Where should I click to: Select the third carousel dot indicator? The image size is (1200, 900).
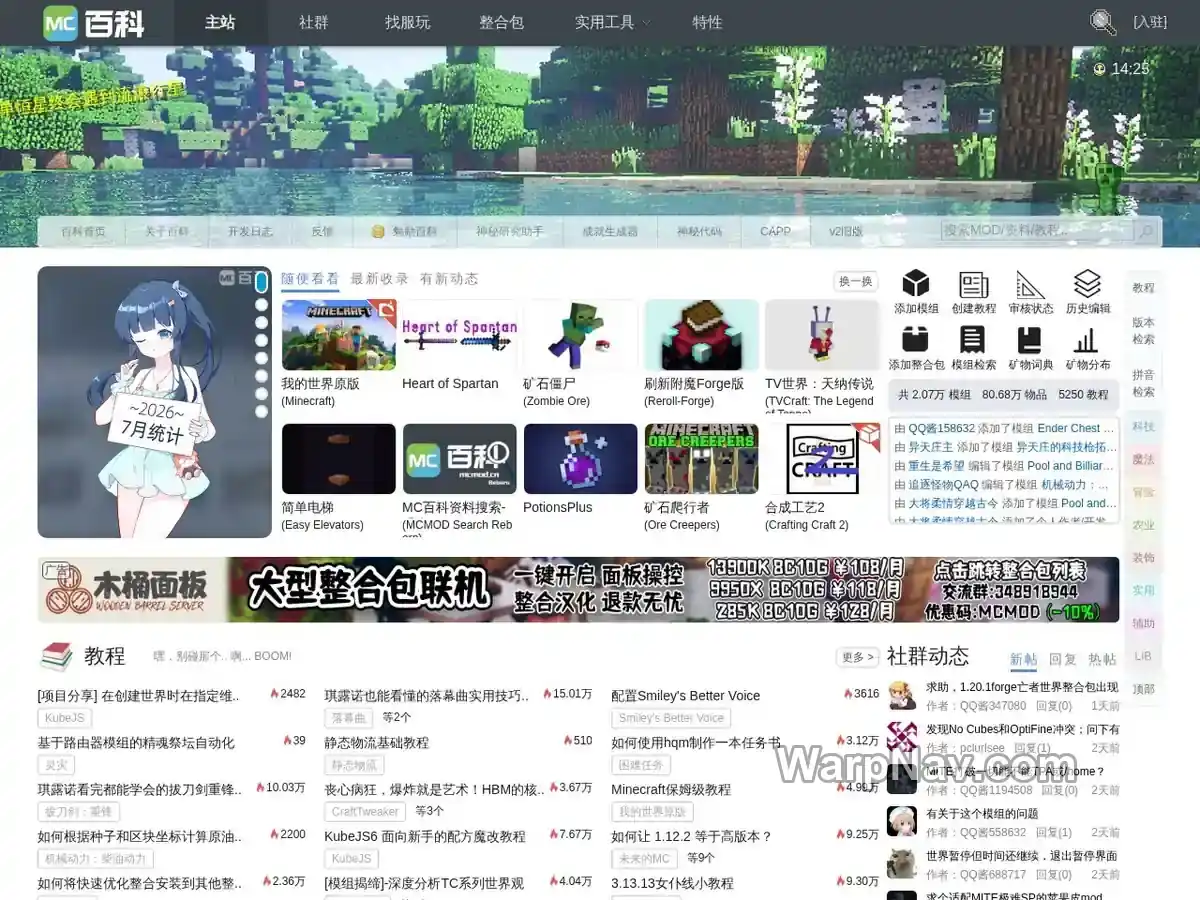tap(261, 322)
